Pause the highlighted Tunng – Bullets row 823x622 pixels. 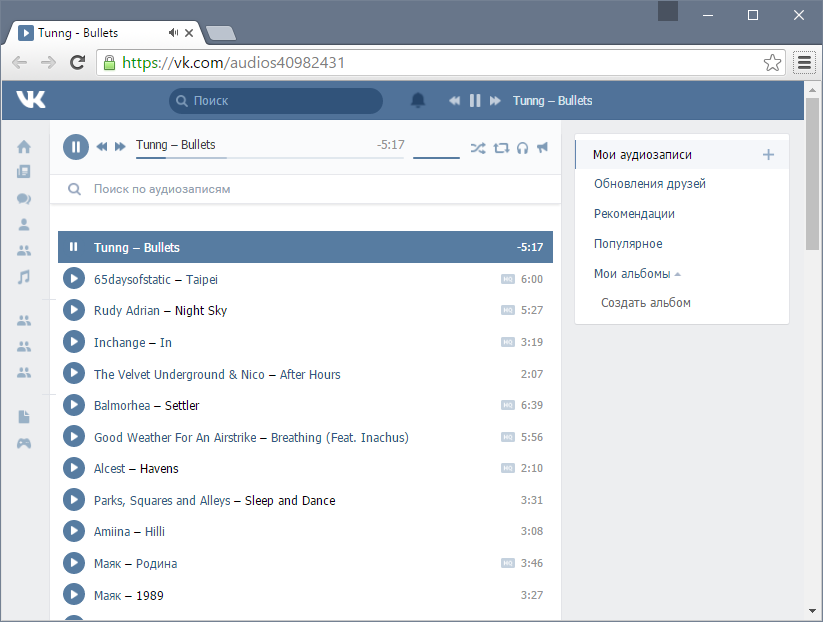[x=73, y=247]
